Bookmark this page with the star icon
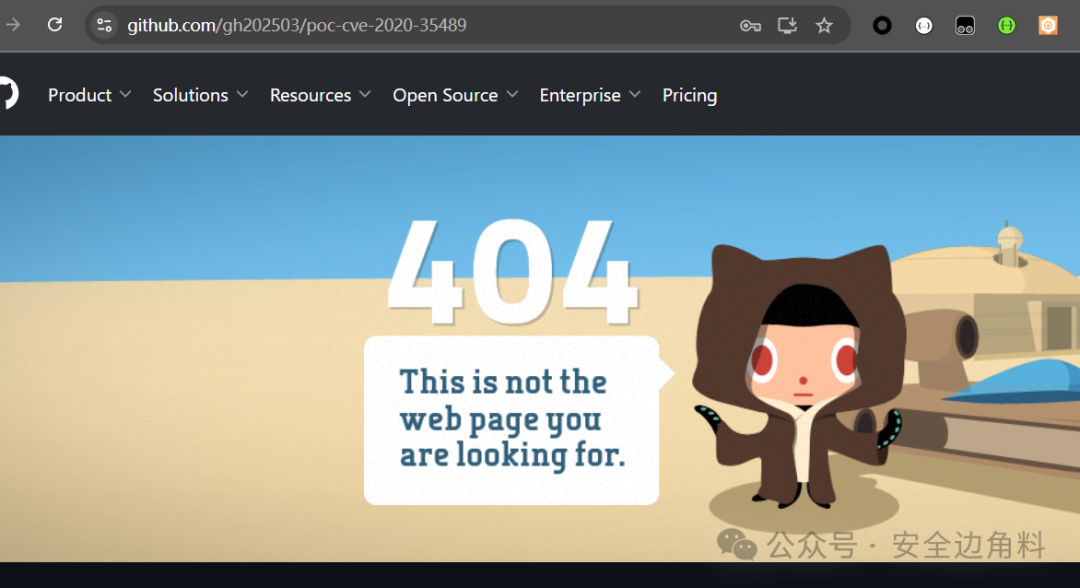1080x588 pixels. [824, 25]
